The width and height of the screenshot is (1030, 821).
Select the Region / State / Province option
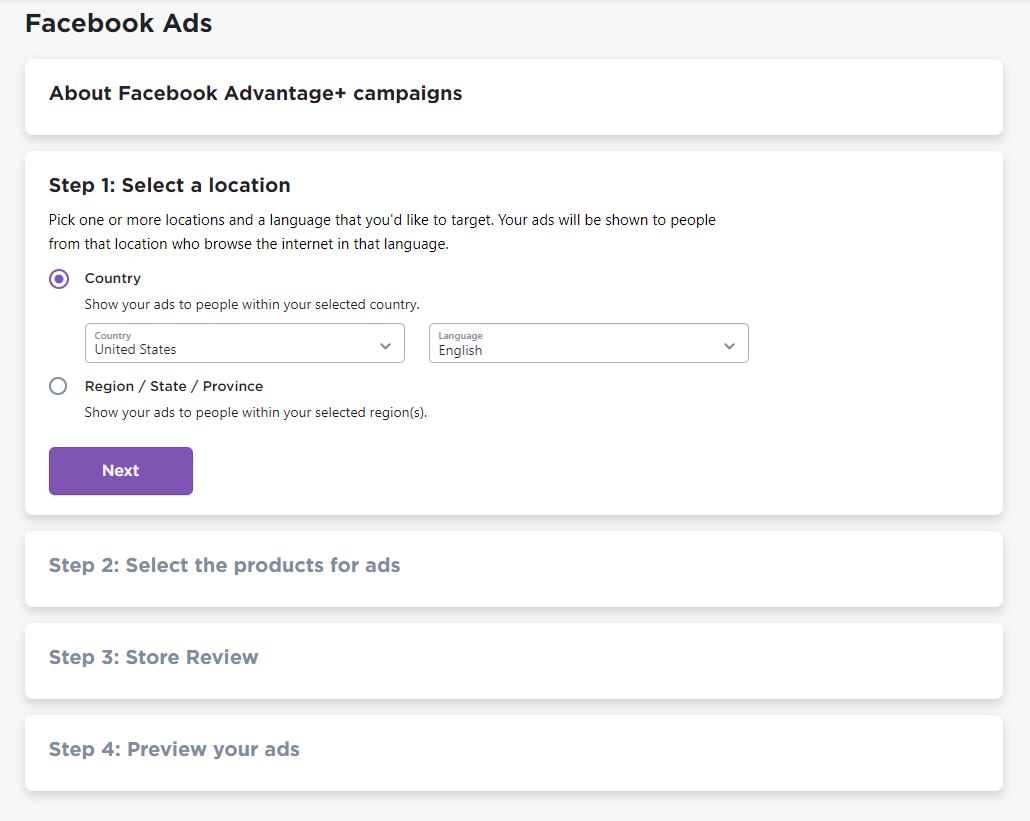tap(58, 386)
